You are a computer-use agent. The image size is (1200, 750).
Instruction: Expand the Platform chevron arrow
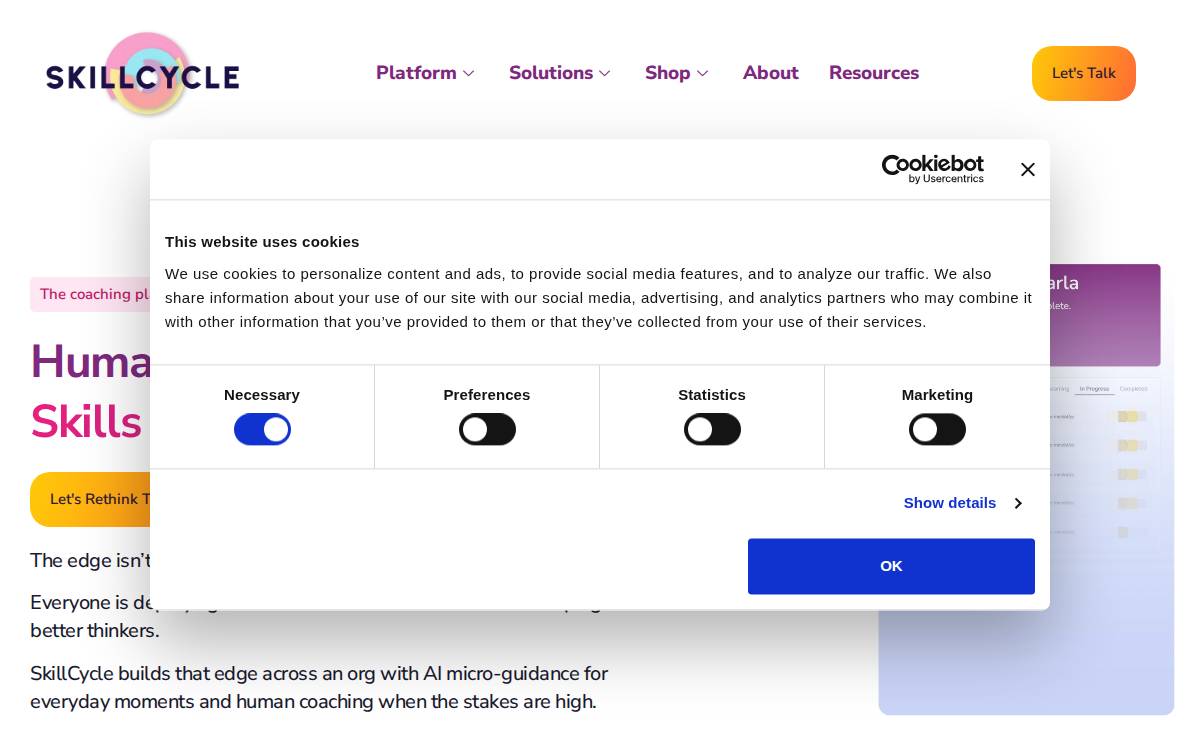pyautogui.click(x=468, y=74)
